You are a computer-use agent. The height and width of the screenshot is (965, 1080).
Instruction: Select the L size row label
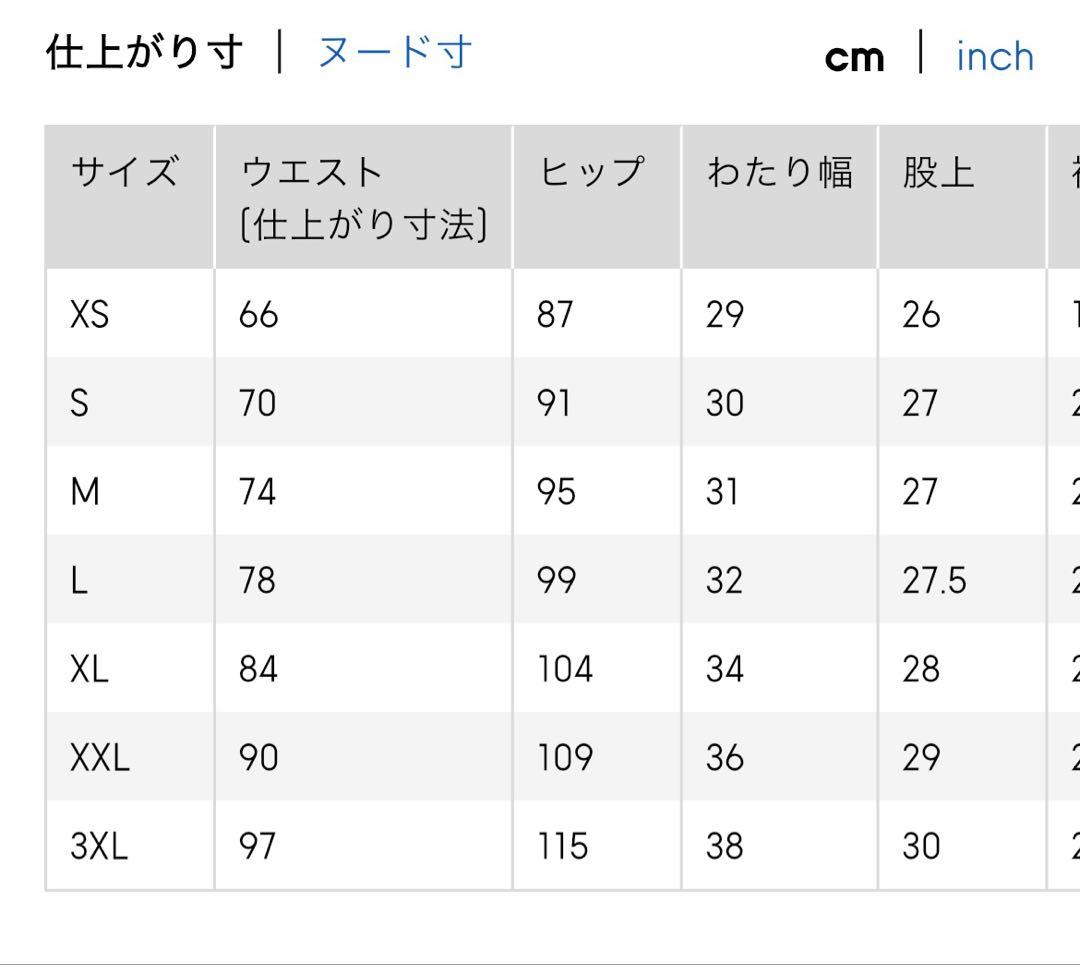(x=79, y=581)
